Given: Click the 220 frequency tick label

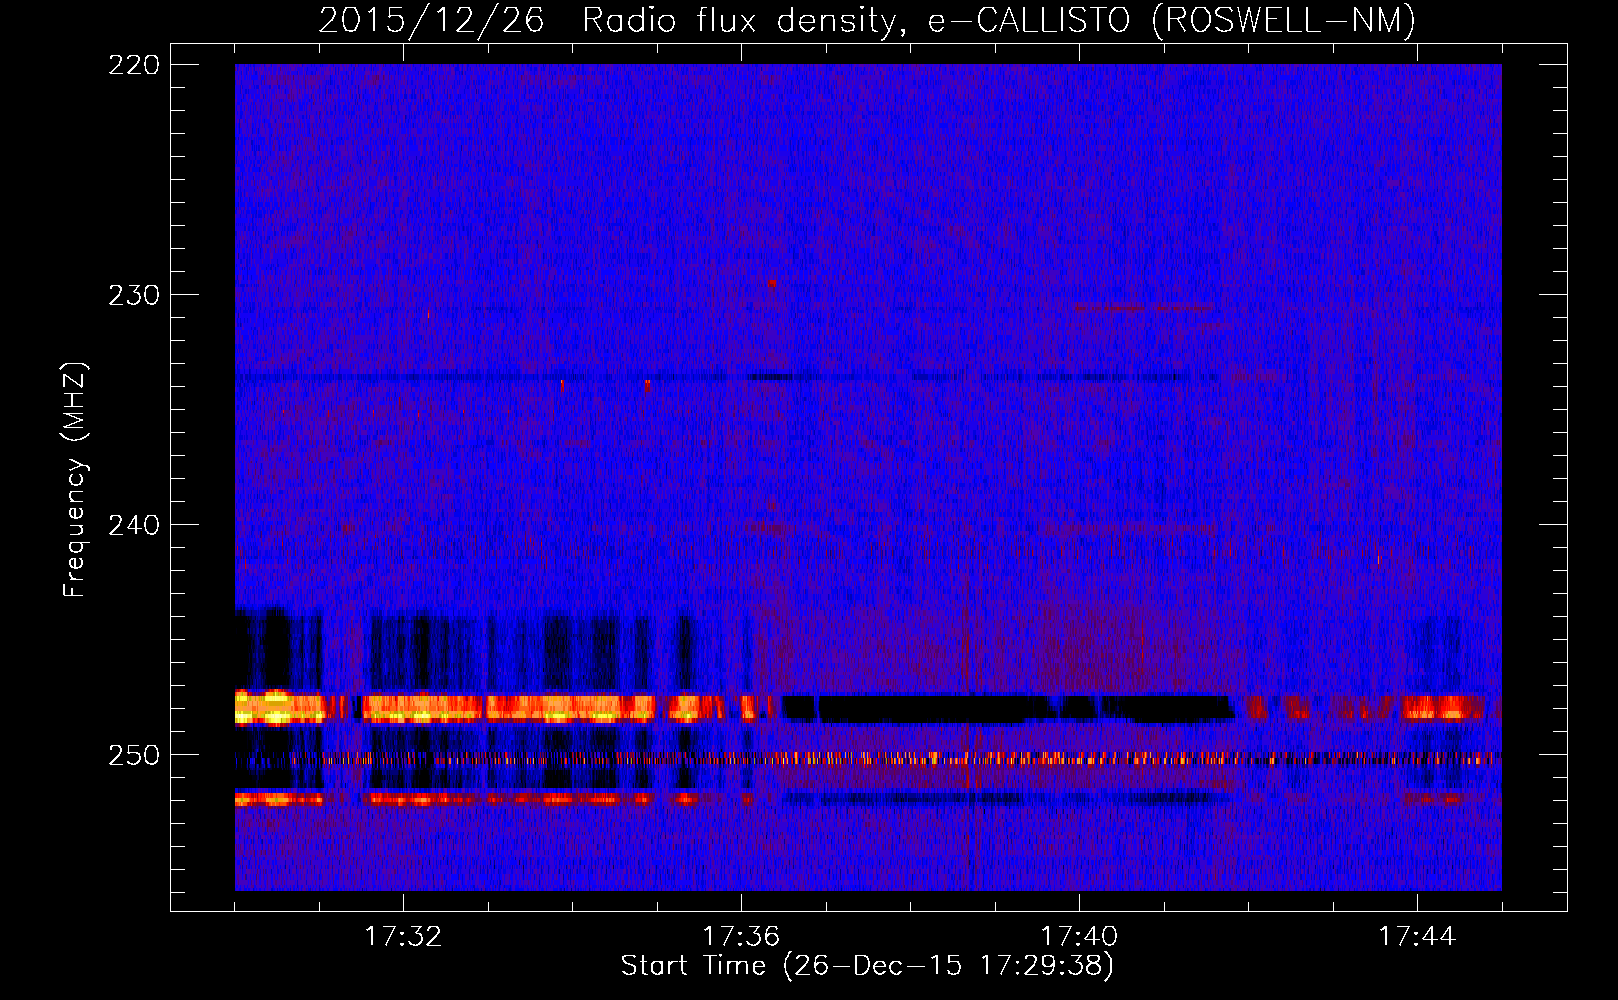Looking at the screenshot, I should [x=134, y=65].
